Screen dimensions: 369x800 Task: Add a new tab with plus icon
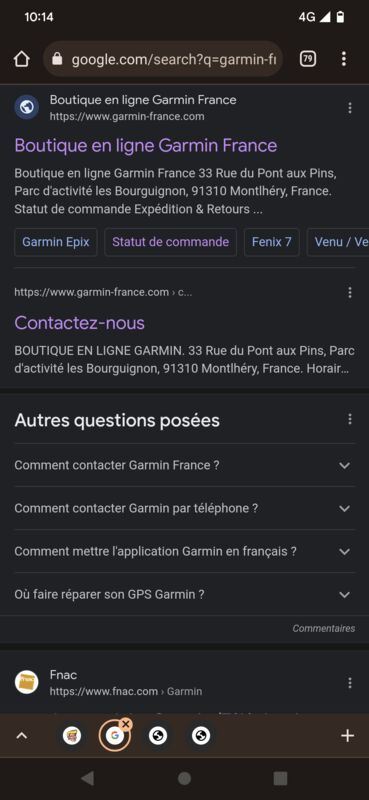[347, 736]
